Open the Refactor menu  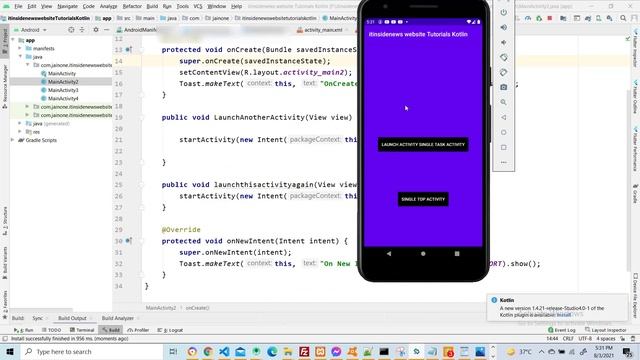(132, 6)
